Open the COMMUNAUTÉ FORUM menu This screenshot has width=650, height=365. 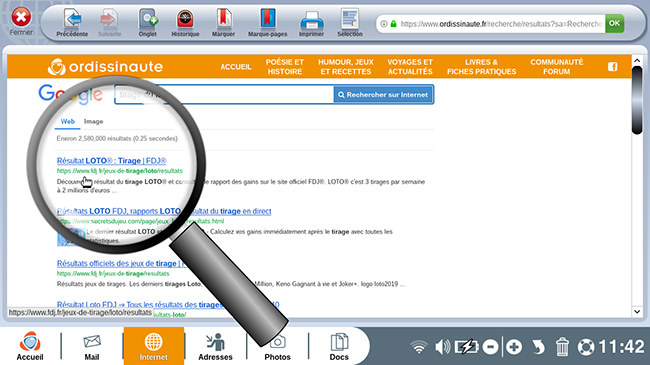(x=557, y=67)
